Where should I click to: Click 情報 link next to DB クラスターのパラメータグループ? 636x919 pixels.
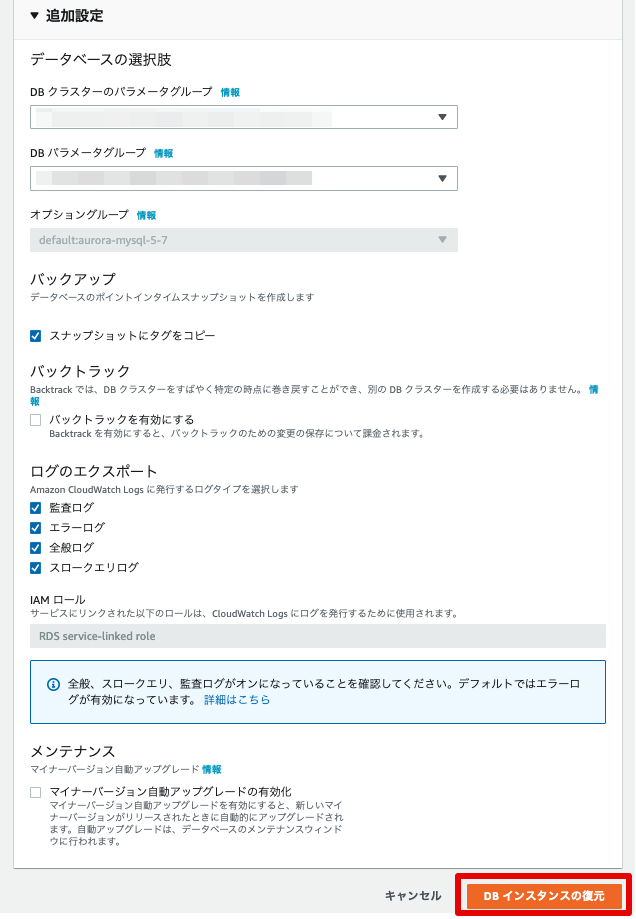tap(230, 92)
